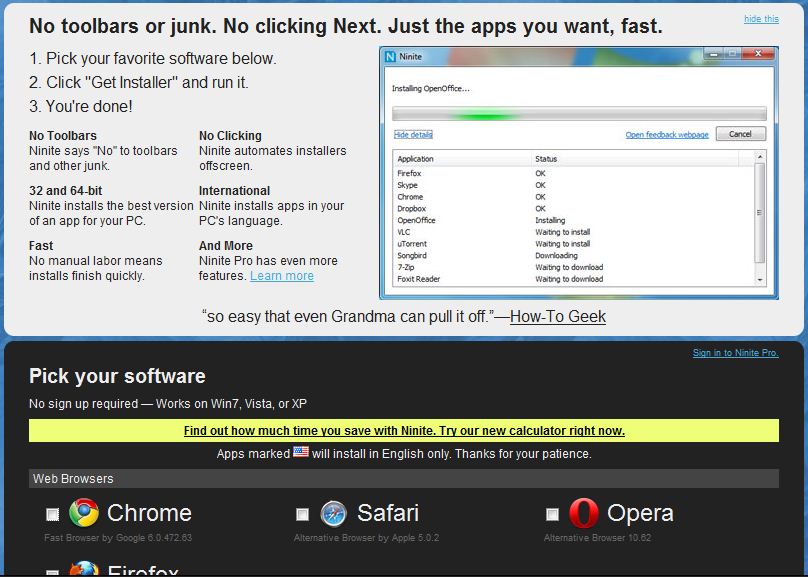Click the Firefox icon at the bottom
This screenshot has width=808, height=577.
[x=85, y=570]
